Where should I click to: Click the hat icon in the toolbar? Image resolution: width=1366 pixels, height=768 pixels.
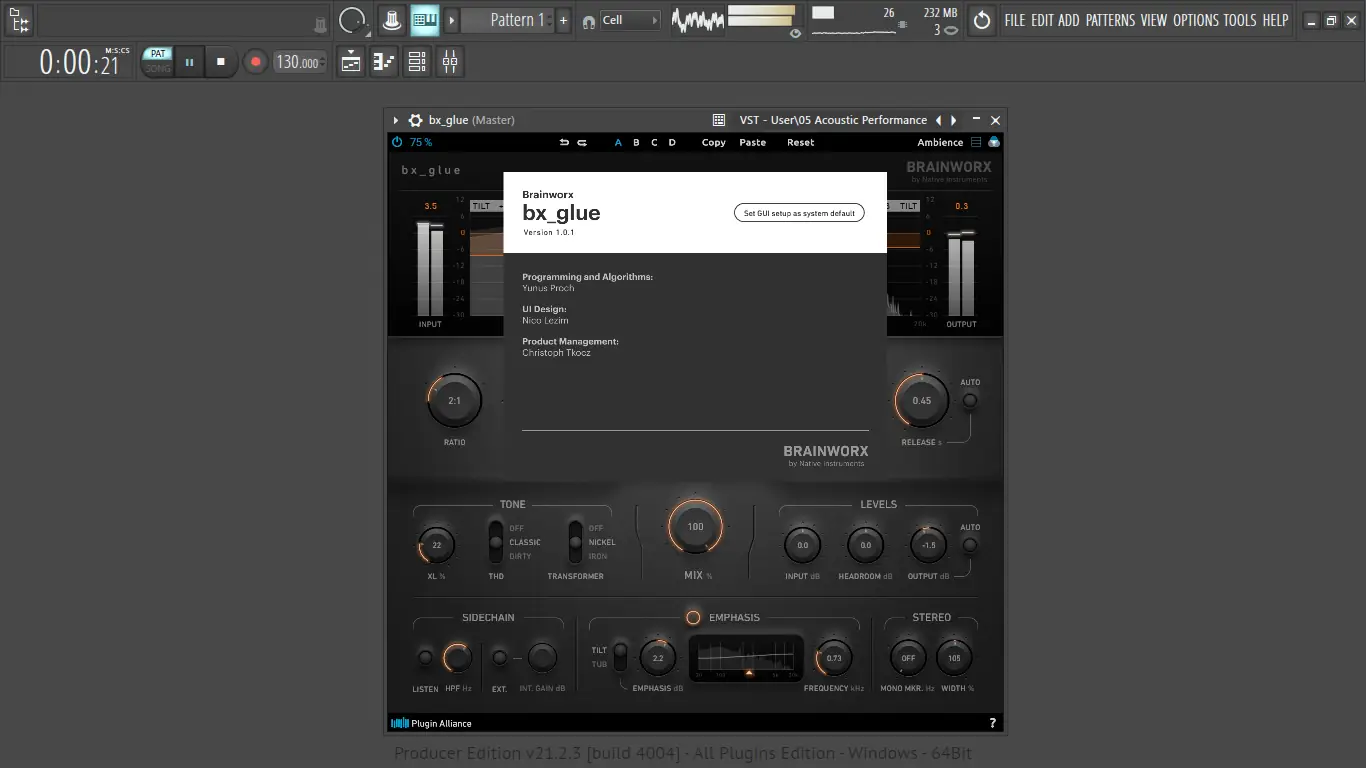392,19
